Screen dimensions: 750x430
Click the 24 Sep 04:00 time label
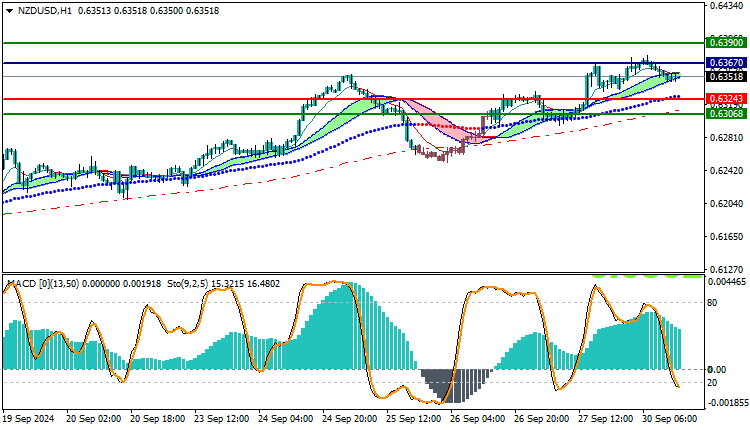(x=286, y=419)
